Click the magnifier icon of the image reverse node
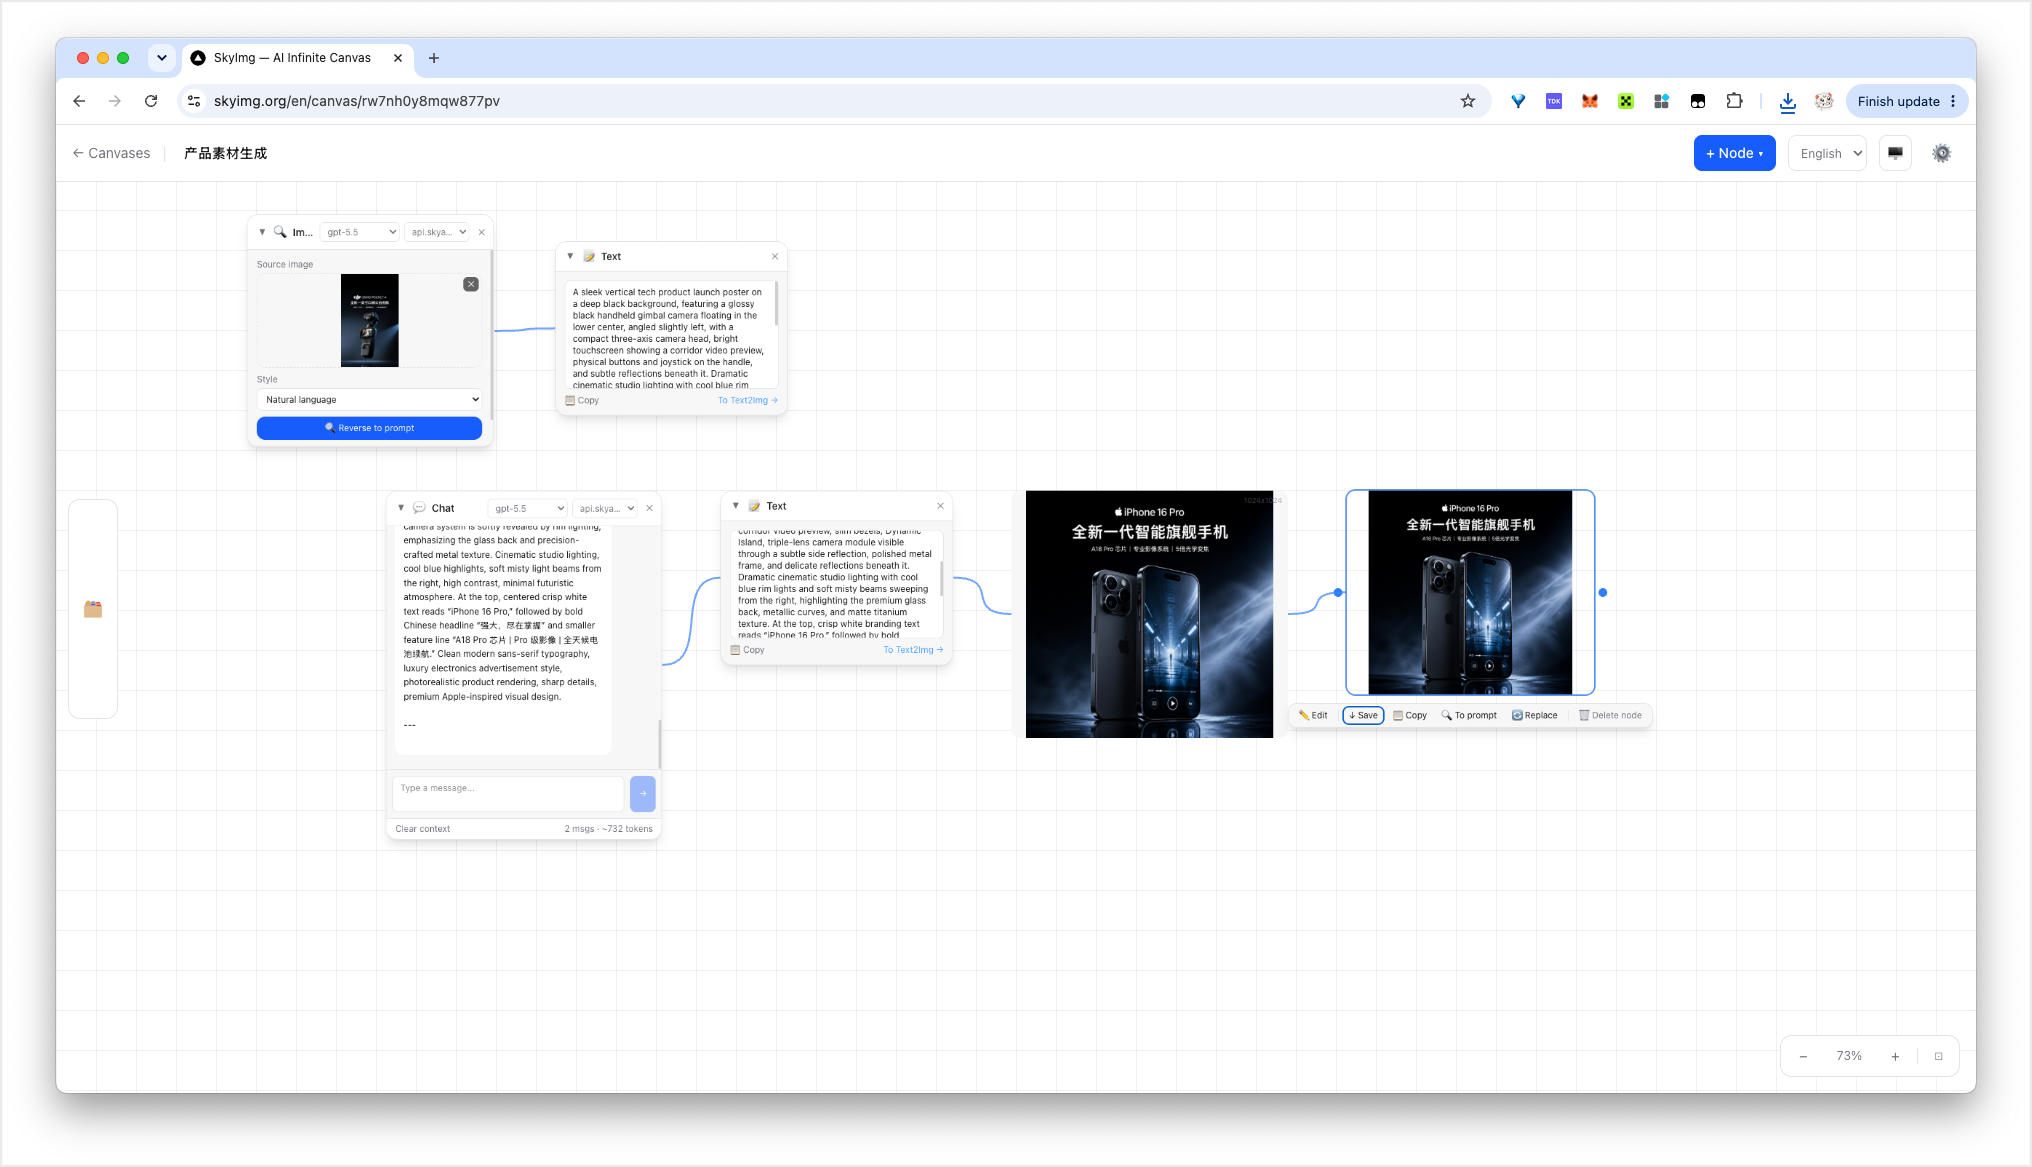Screen dimensions: 2032x1167 point(280,232)
